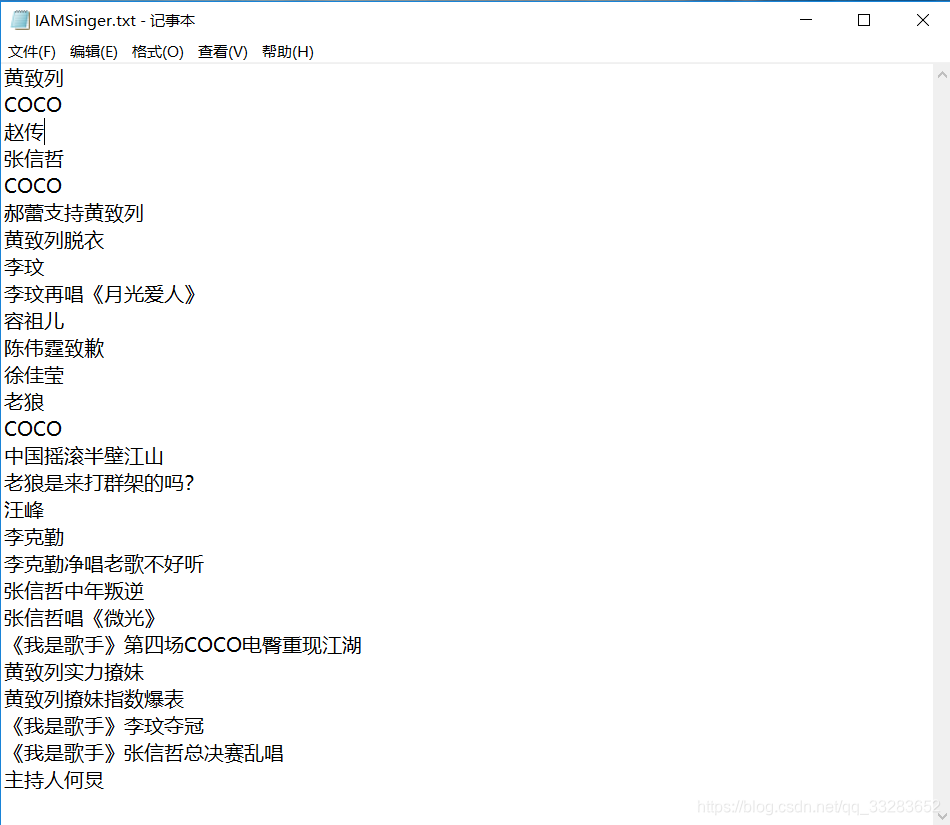This screenshot has height=825, width=950.
Task: Click the line 中国摇滚半壁江山
Action: click(84, 456)
